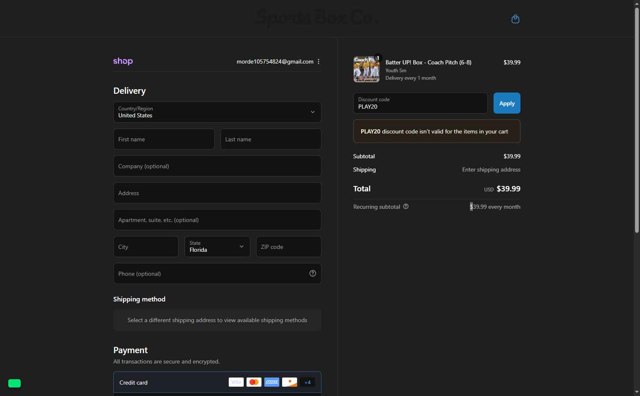640x396 pixels.
Task: Click the Address input field
Action: point(217,193)
